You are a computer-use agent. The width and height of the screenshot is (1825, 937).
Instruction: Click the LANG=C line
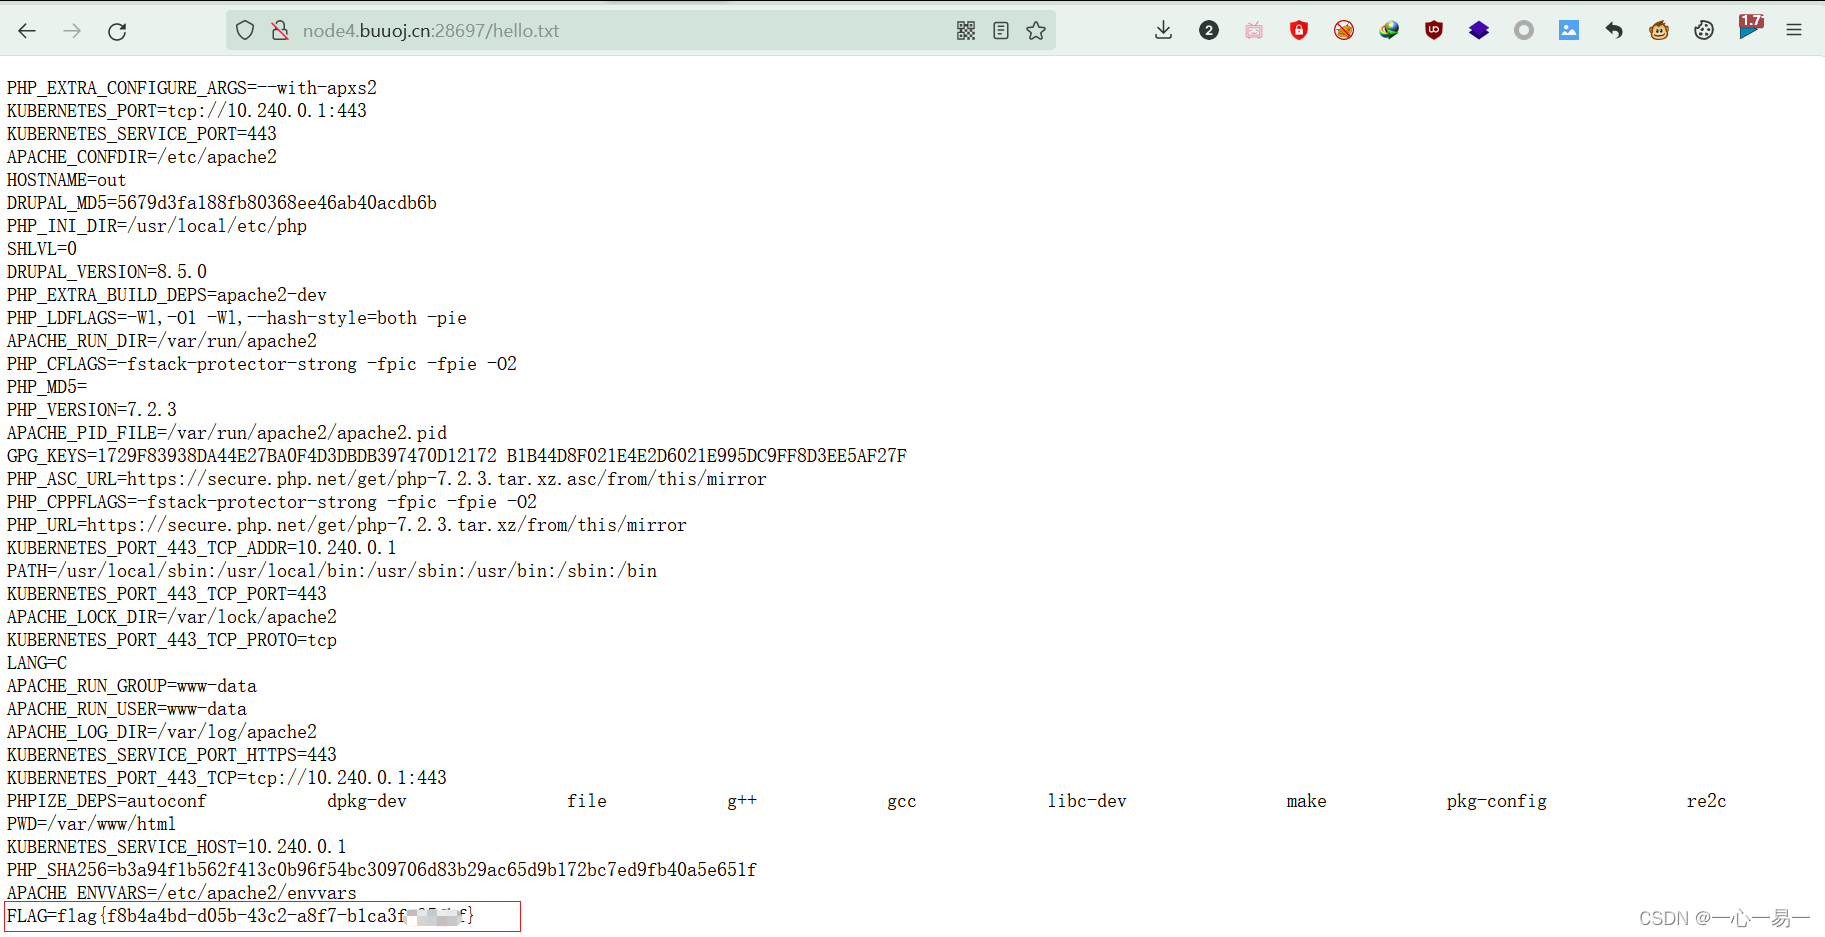click(x=37, y=663)
